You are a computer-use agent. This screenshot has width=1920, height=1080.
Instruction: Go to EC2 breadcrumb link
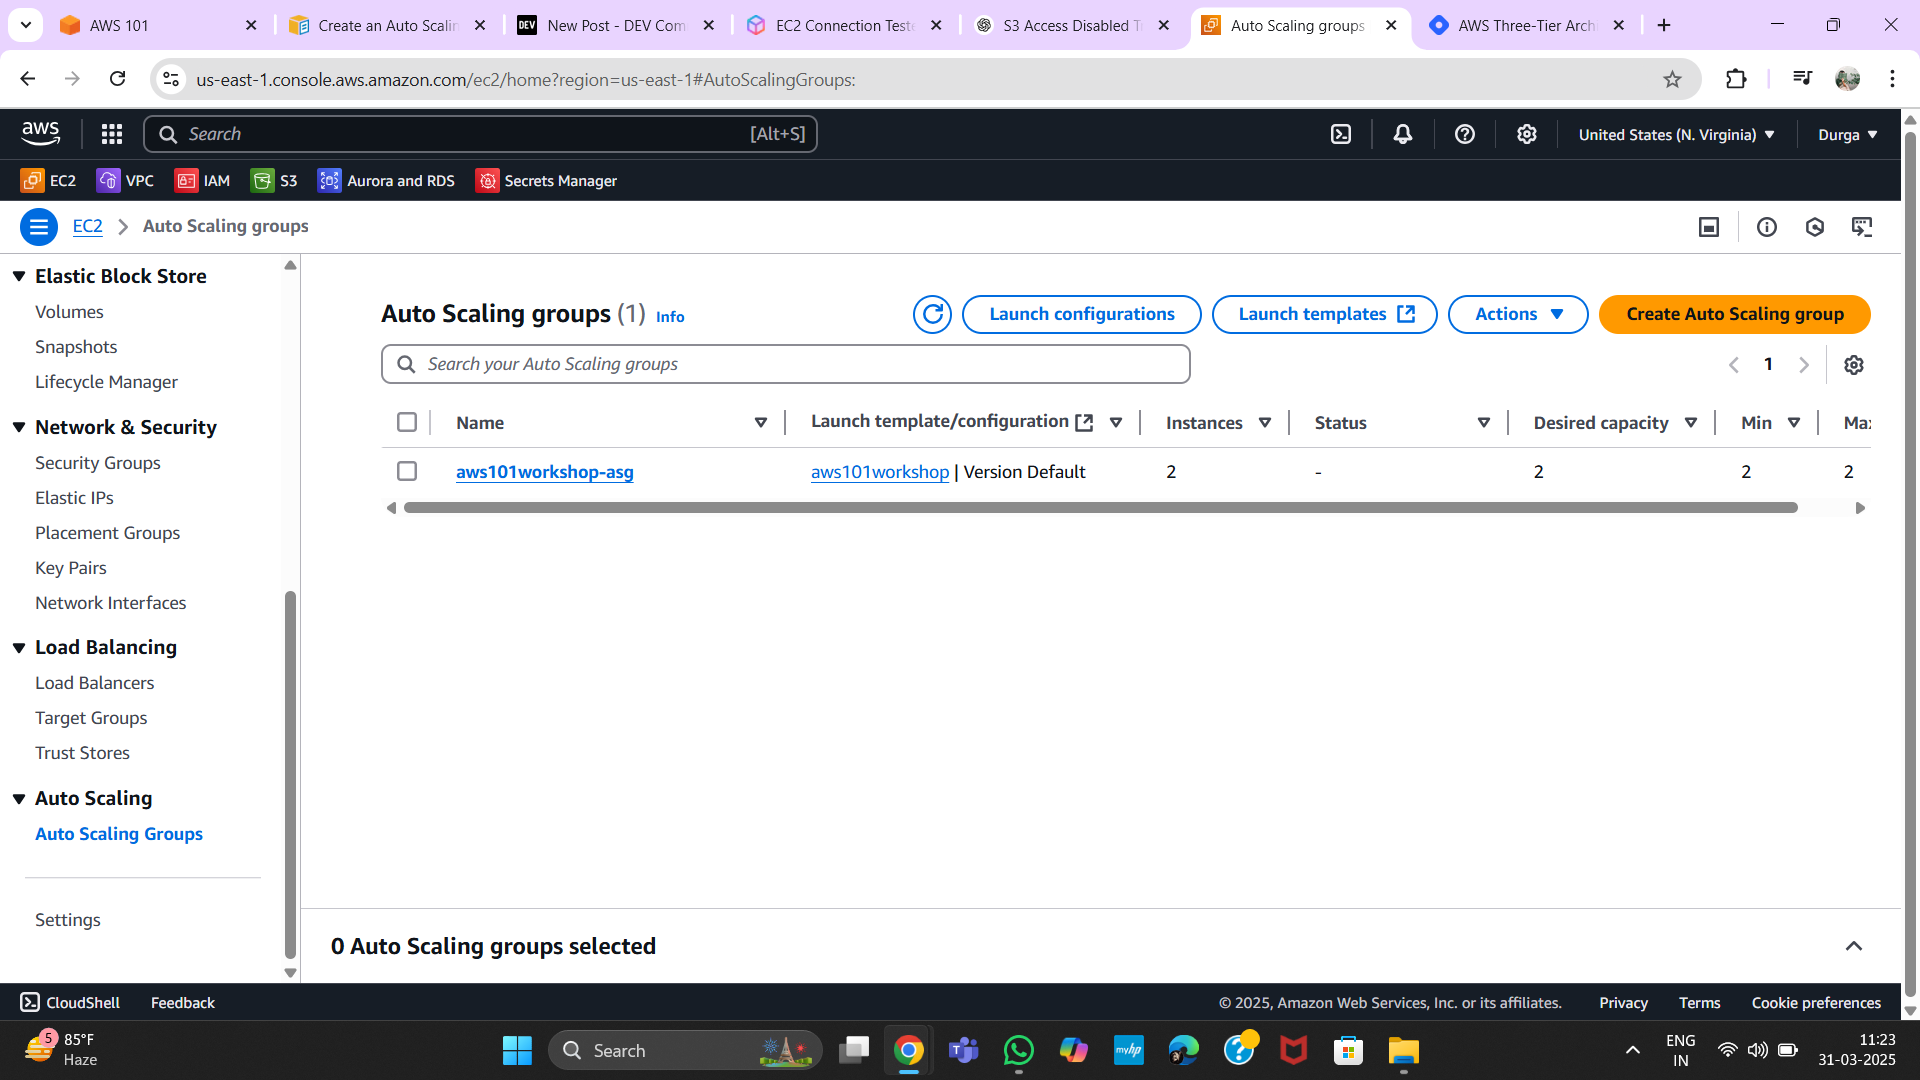tap(88, 226)
